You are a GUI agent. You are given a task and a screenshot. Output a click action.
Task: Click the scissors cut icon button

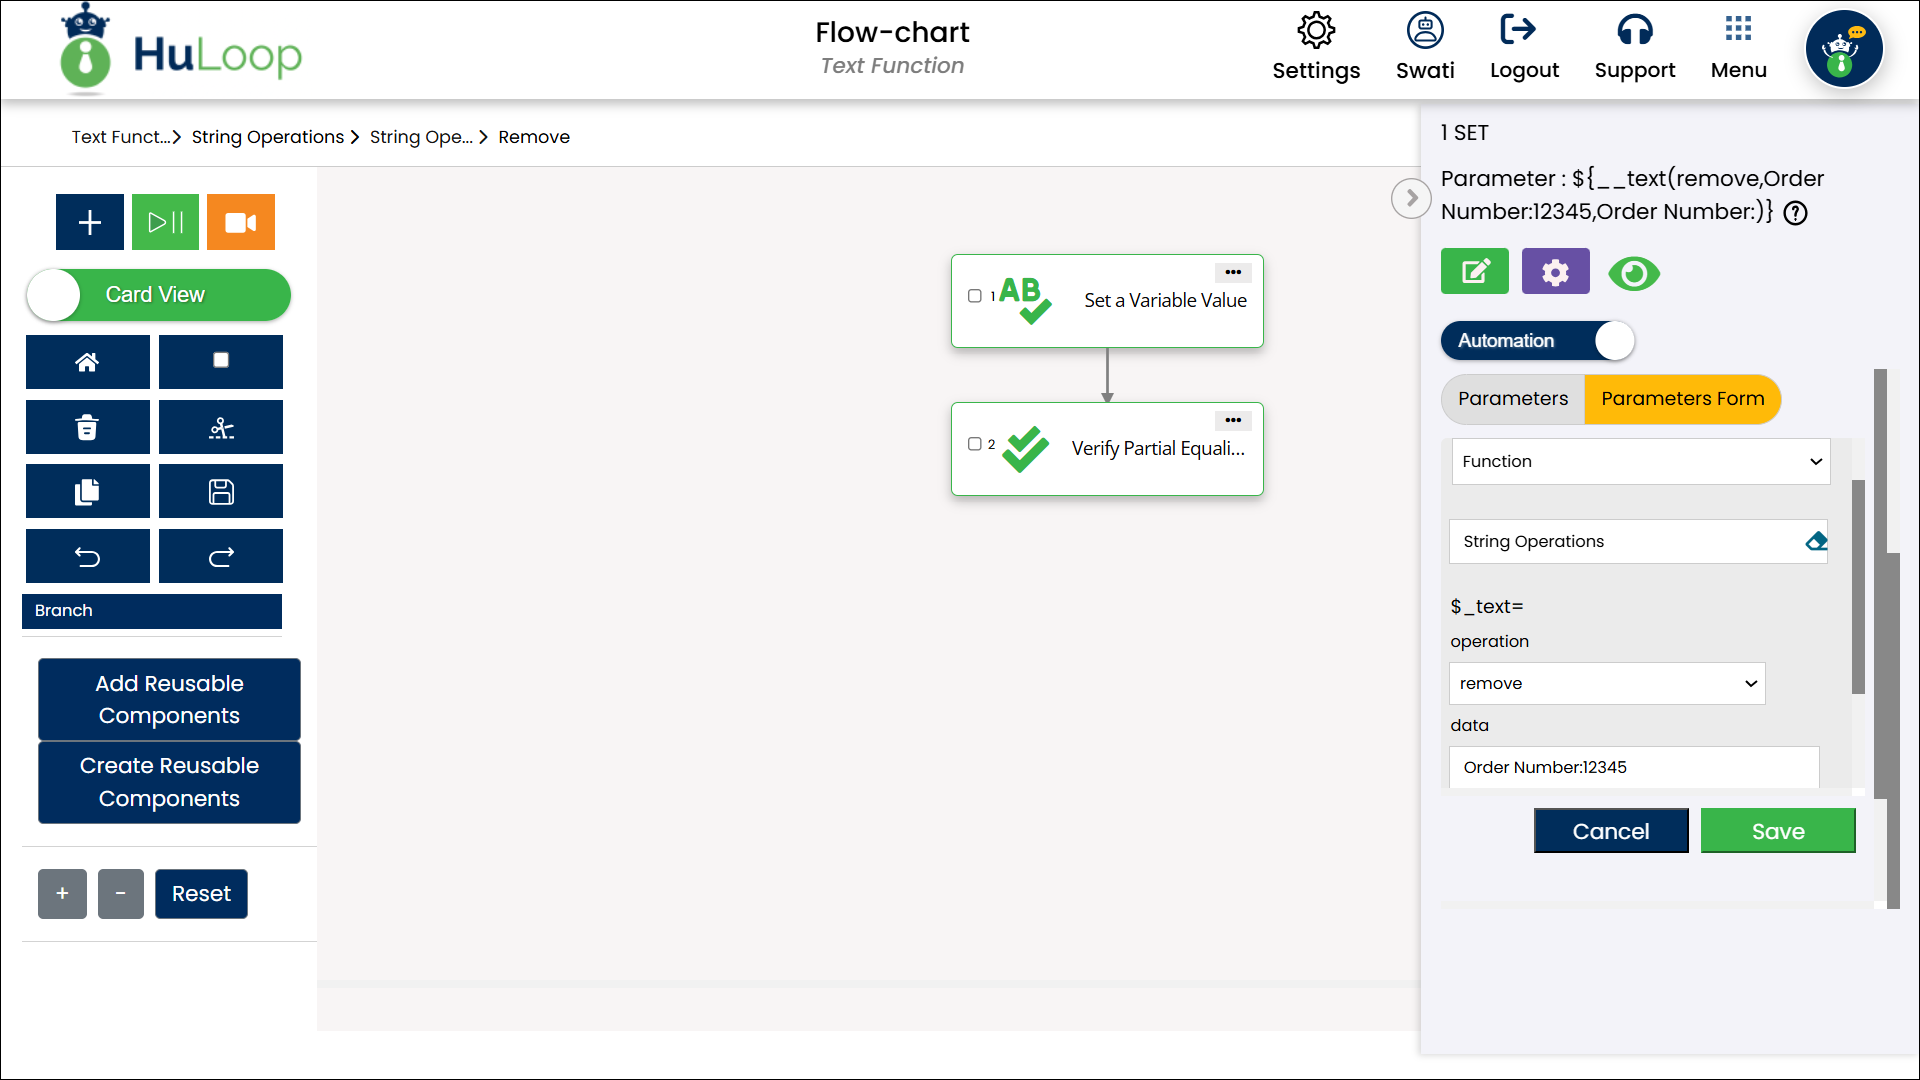[221, 427]
